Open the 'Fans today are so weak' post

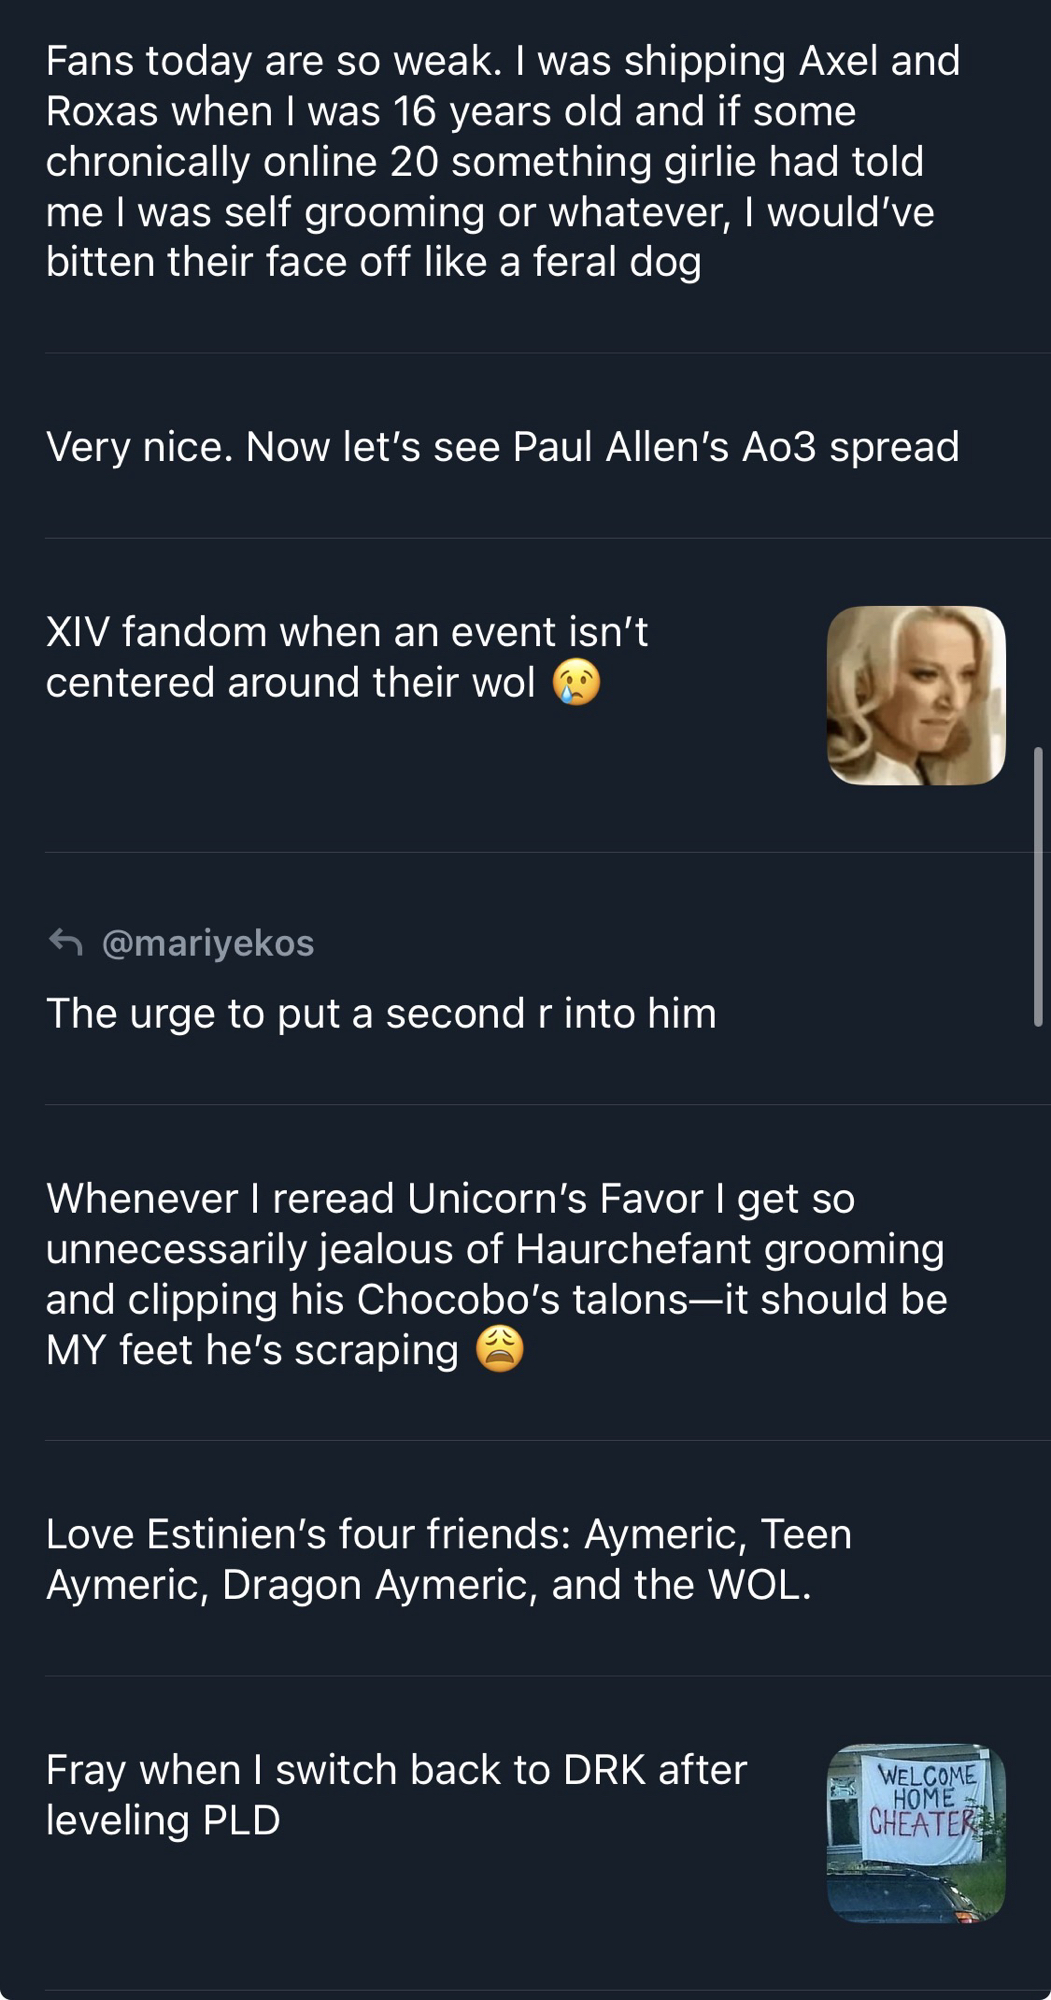500,162
